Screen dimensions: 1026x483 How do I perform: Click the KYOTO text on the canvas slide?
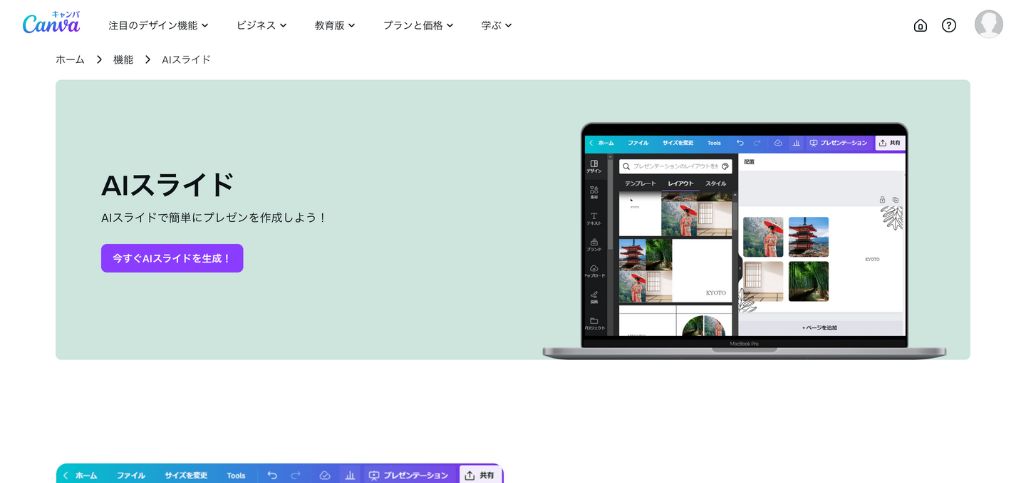[x=872, y=260]
